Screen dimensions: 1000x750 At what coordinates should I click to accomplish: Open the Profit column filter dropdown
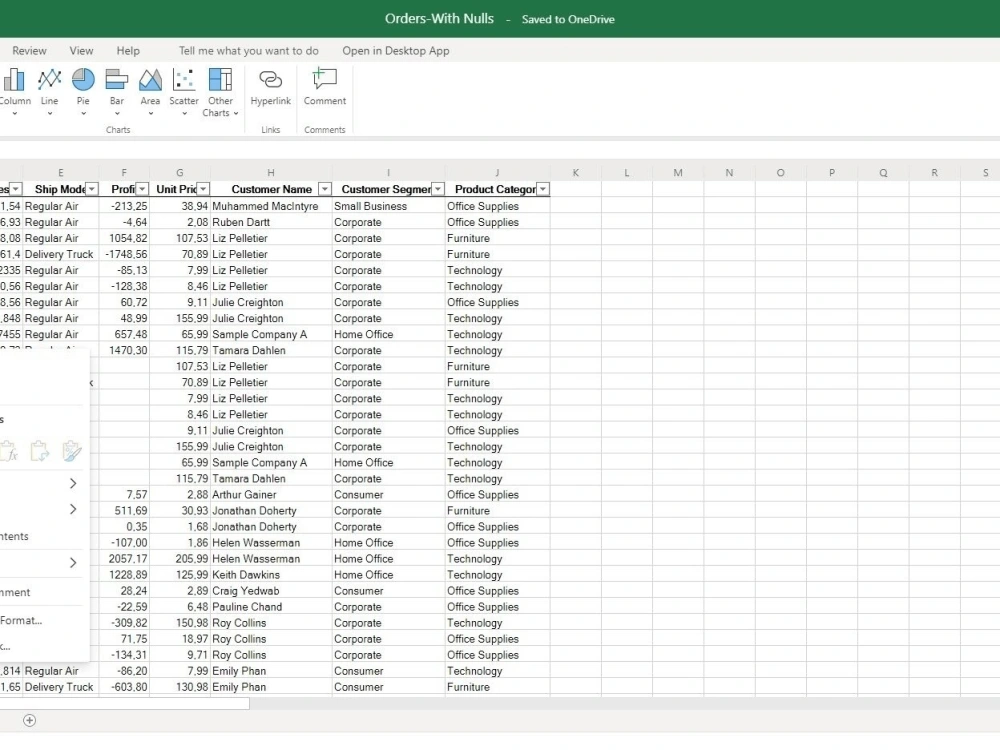click(x=142, y=189)
